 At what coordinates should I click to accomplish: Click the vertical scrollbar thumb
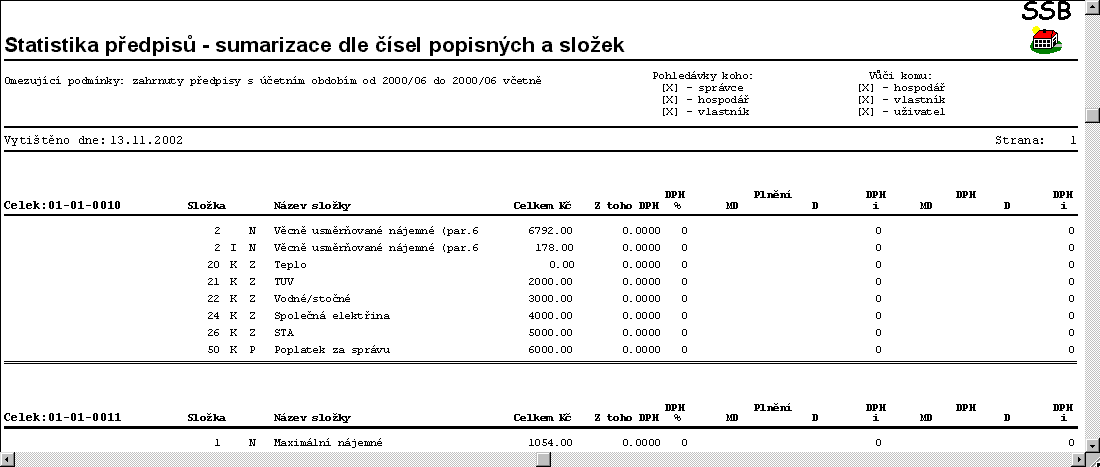(1091, 112)
